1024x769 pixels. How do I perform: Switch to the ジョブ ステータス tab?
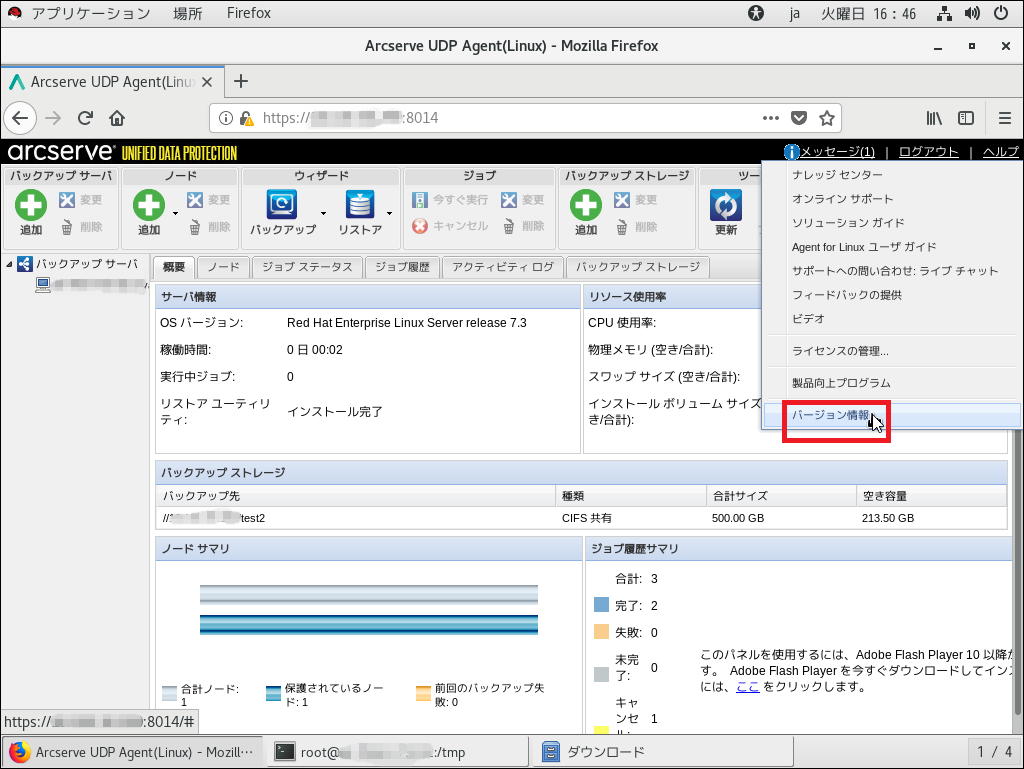(308, 267)
